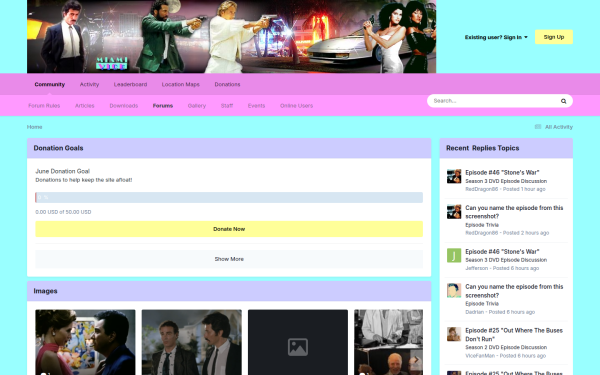The width and height of the screenshot is (600, 375).
Task: Click the donation progress bar
Action: pos(229,197)
